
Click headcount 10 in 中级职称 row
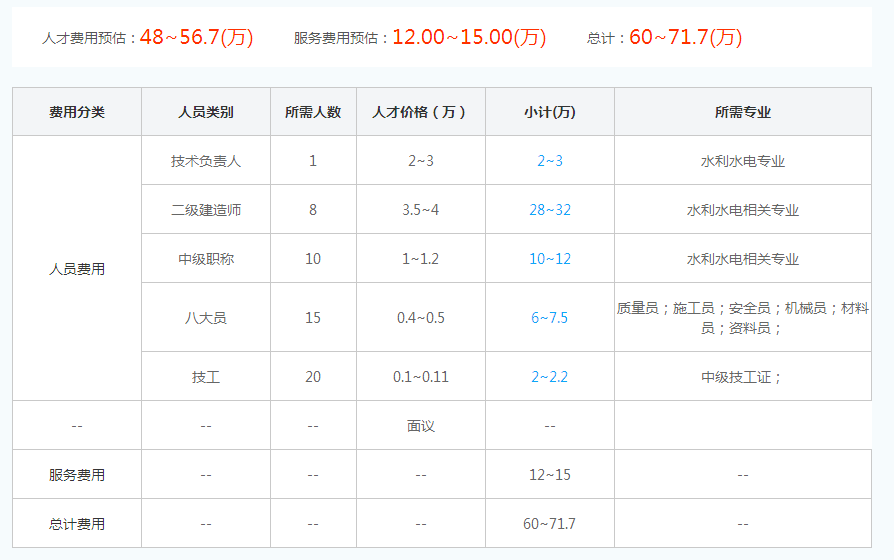(x=313, y=259)
